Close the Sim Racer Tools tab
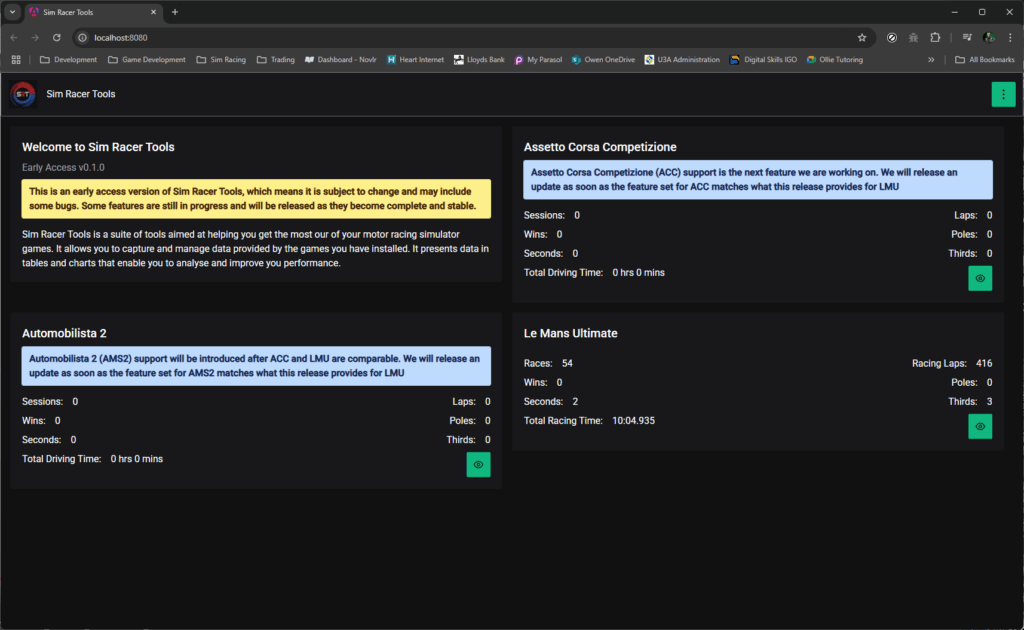This screenshot has height=630, width=1024. 153,12
